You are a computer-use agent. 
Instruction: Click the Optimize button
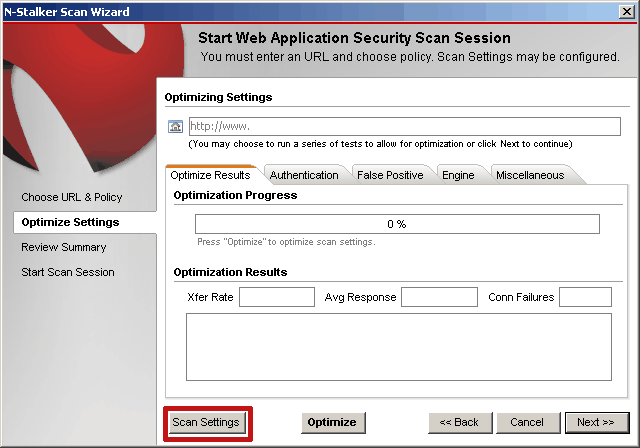(332, 422)
